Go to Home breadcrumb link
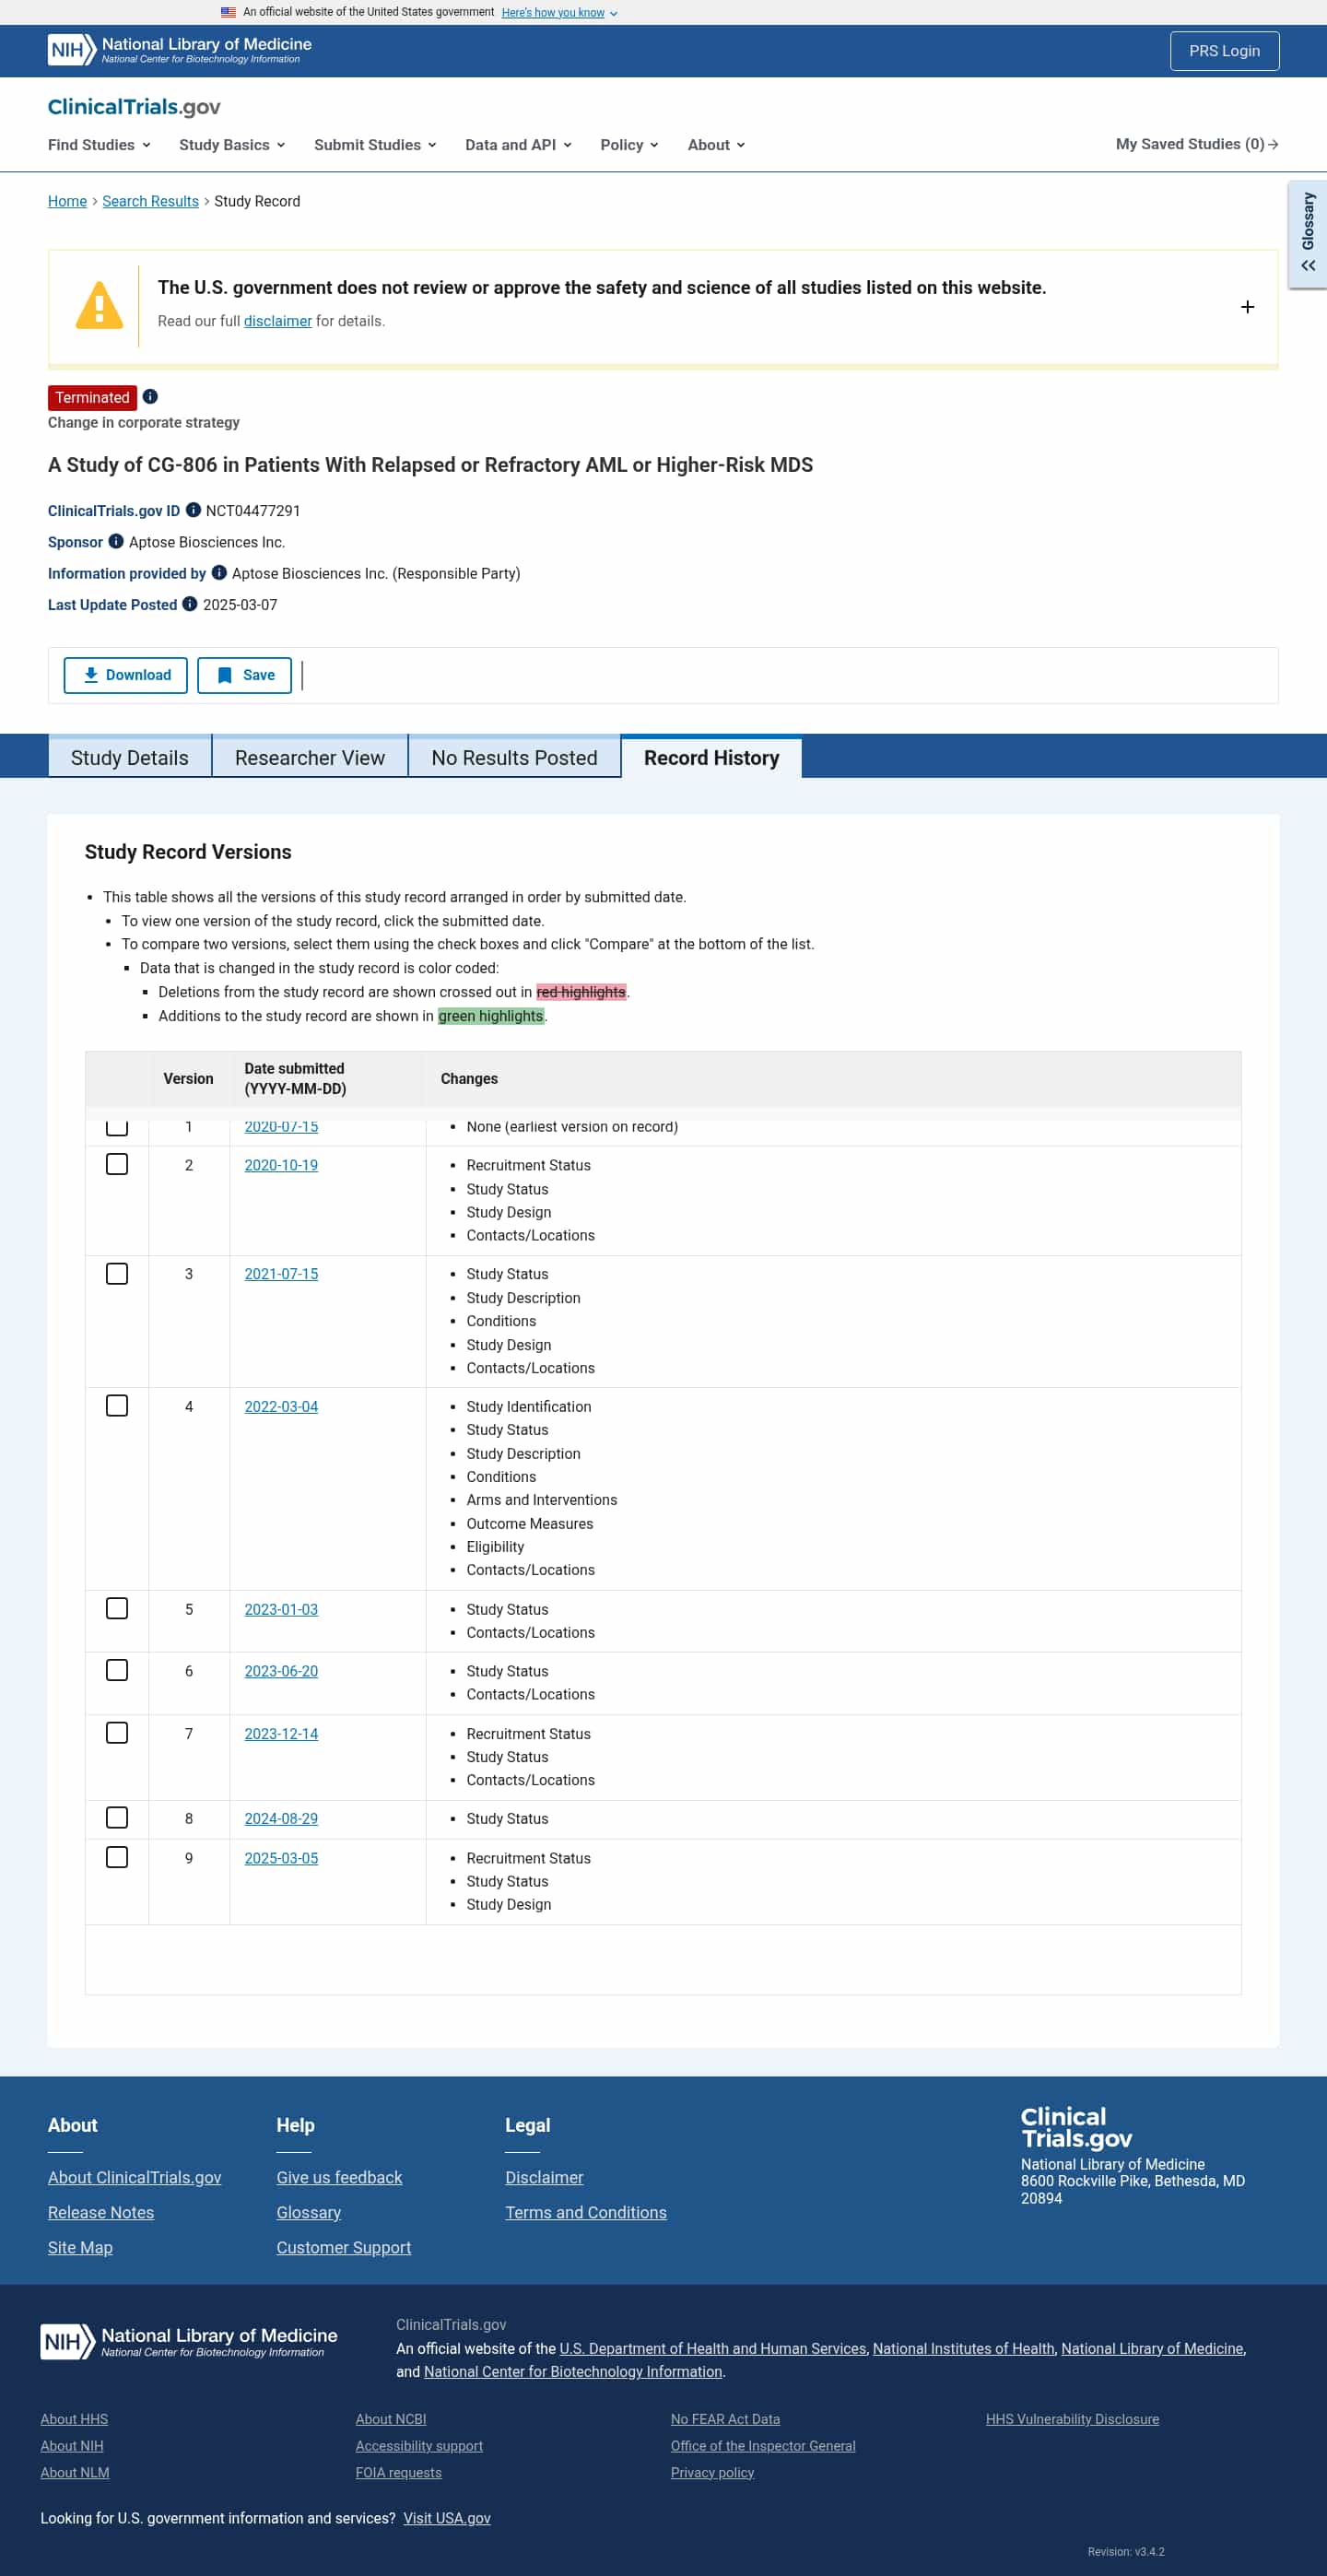The image size is (1327, 2576). coord(67,201)
